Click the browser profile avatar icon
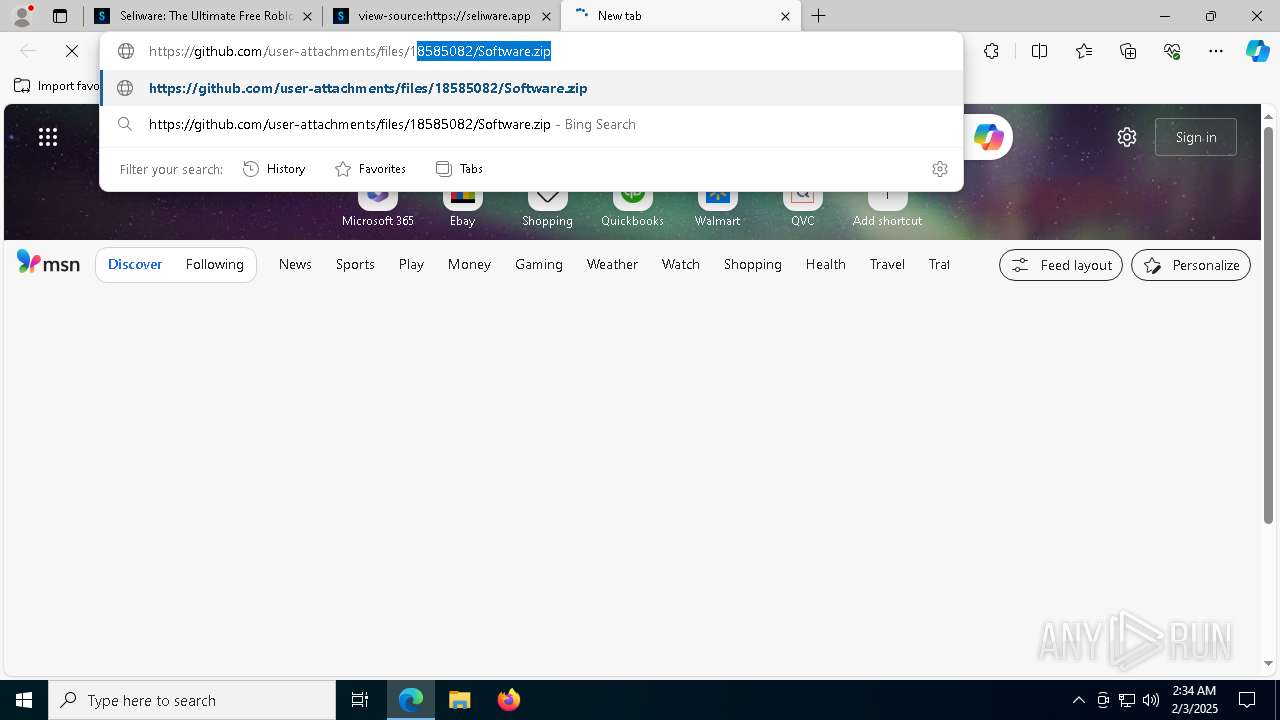Screen dimensions: 1280x720 pyautogui.click(x=22, y=16)
